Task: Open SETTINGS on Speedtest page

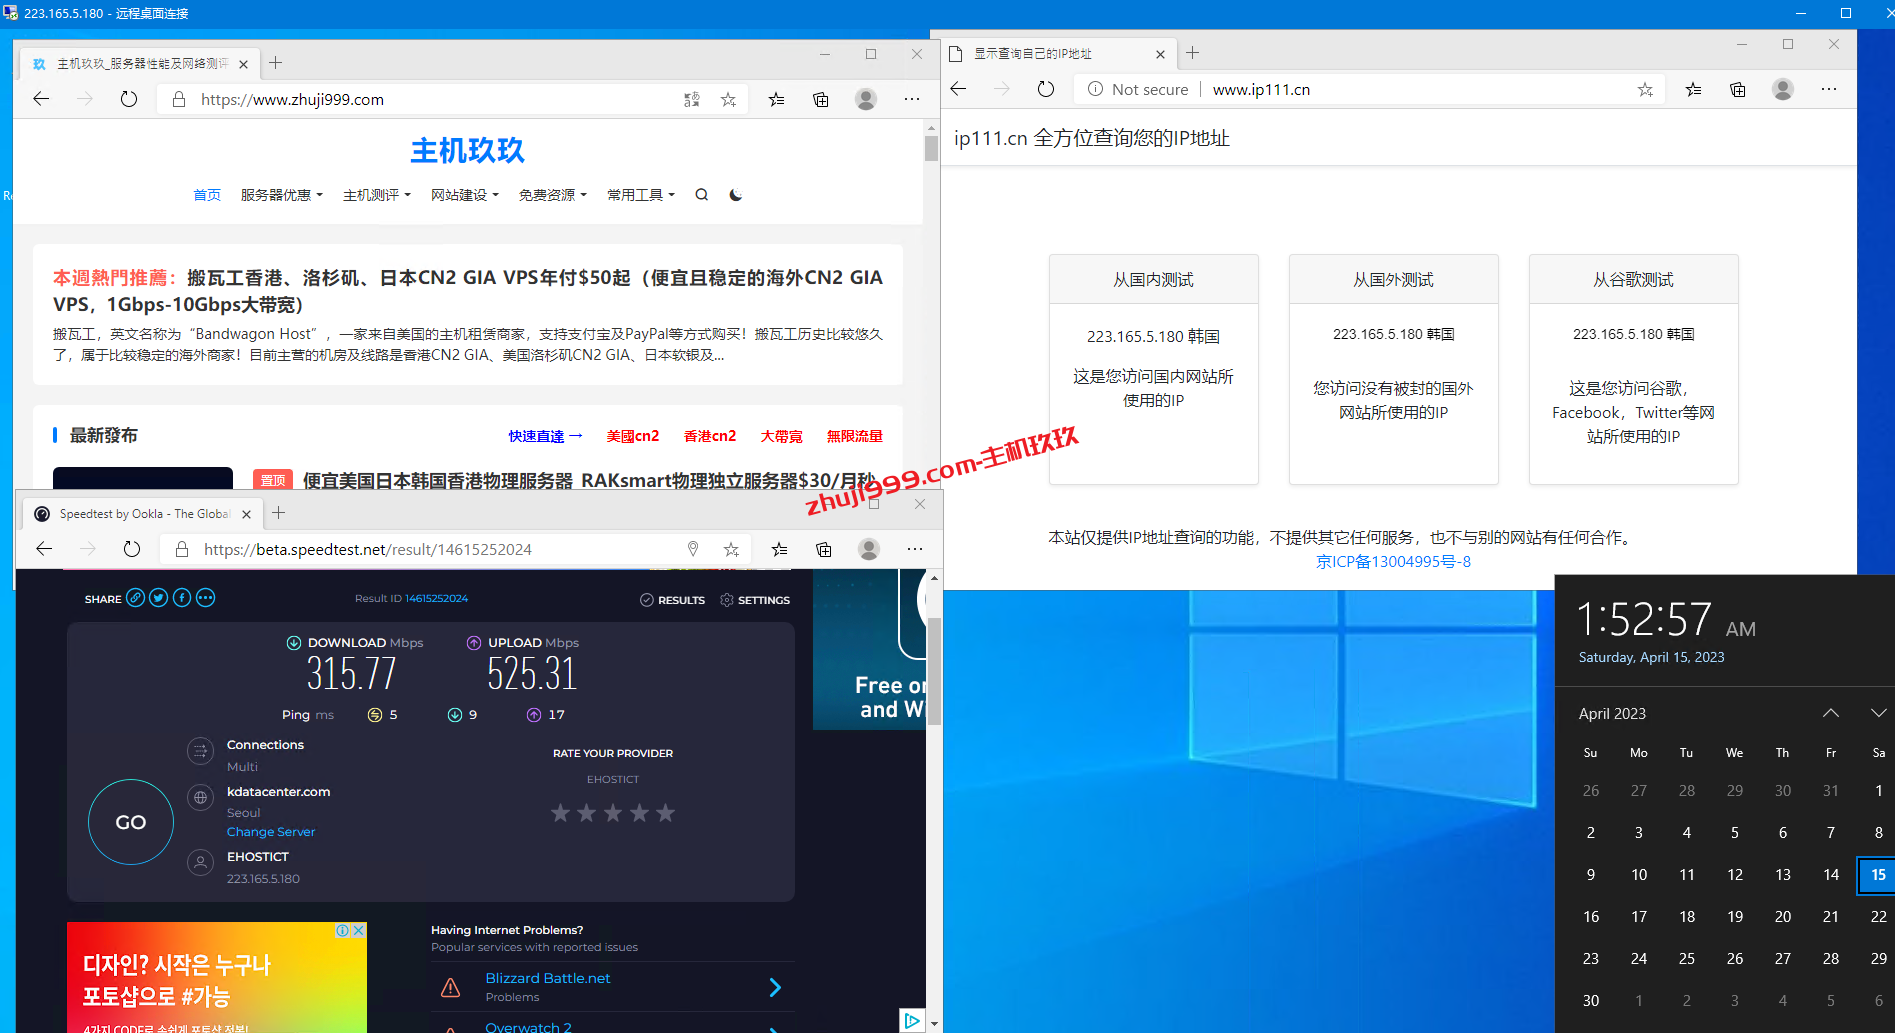Action: pos(755,600)
